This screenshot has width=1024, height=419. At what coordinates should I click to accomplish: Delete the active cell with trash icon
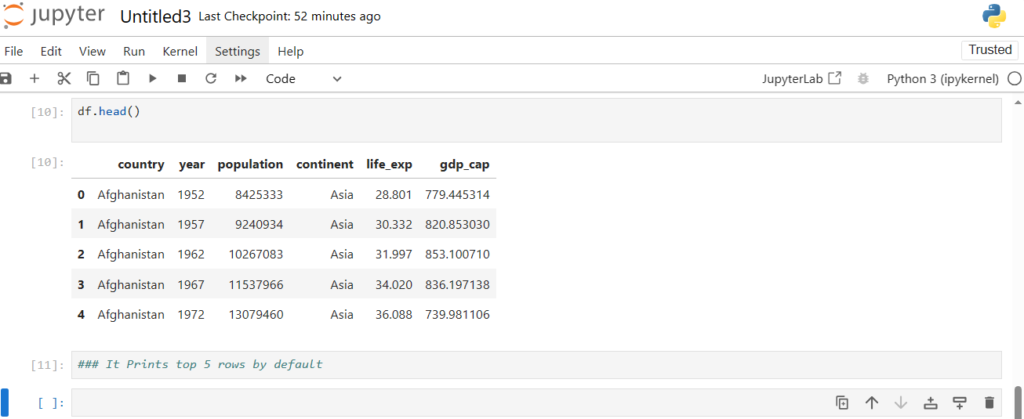[989, 403]
